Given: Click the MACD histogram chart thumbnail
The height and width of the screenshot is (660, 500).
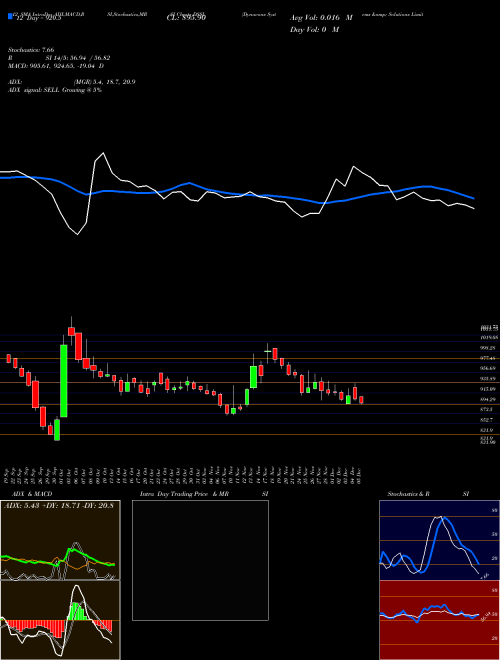Looking at the screenshot, I should pos(60,620).
